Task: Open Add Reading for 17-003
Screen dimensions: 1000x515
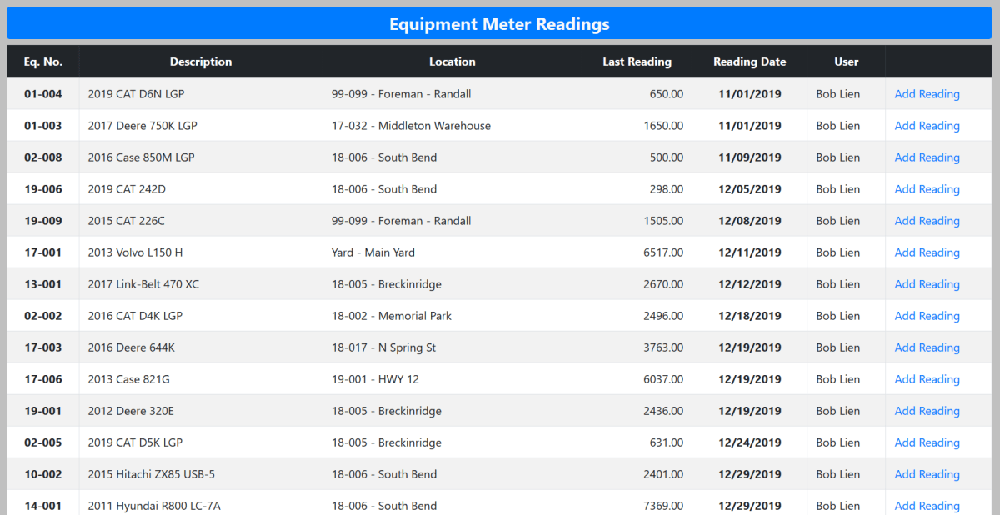Action: tap(927, 347)
